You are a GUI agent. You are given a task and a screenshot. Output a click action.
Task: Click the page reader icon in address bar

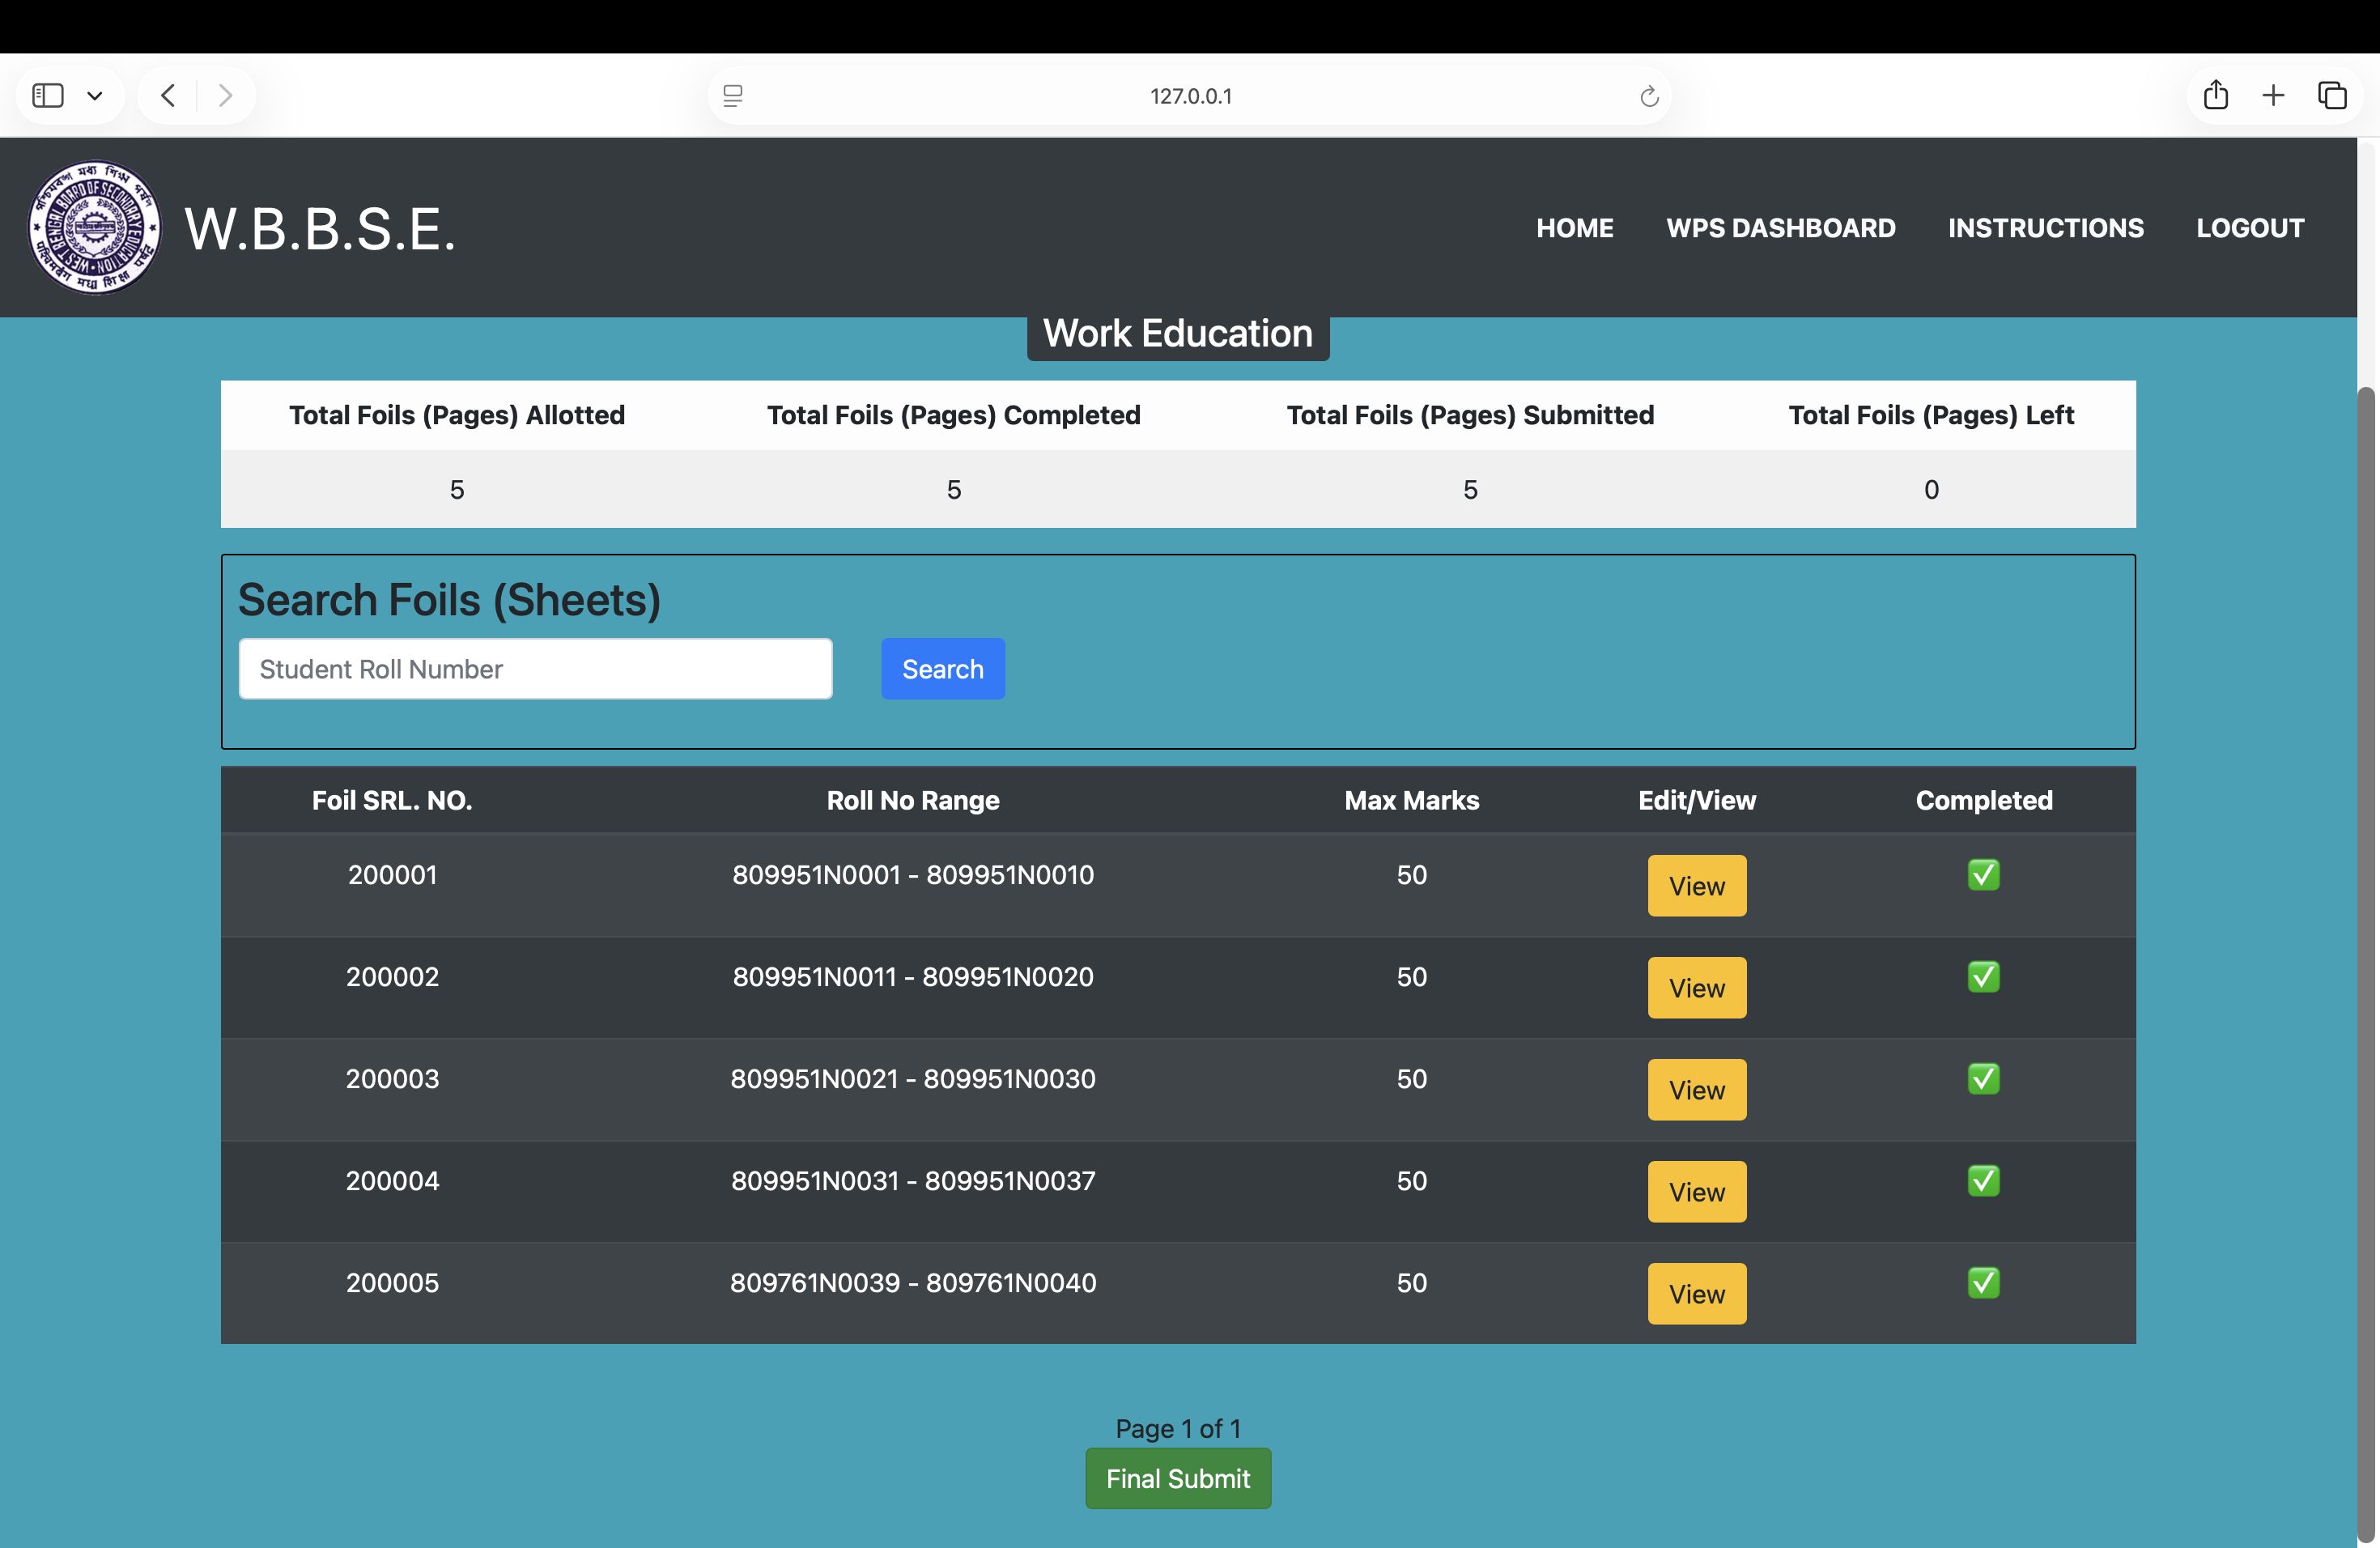[733, 96]
